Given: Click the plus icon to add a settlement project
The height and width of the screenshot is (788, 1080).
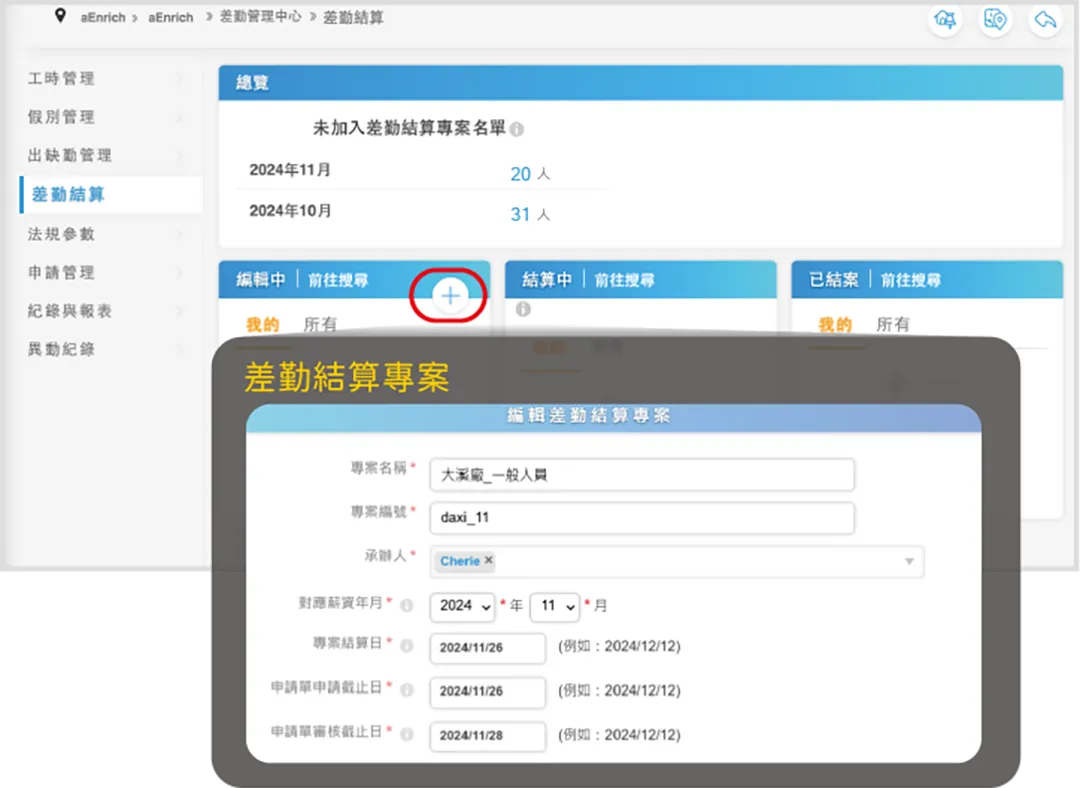Looking at the screenshot, I should pos(449,296).
